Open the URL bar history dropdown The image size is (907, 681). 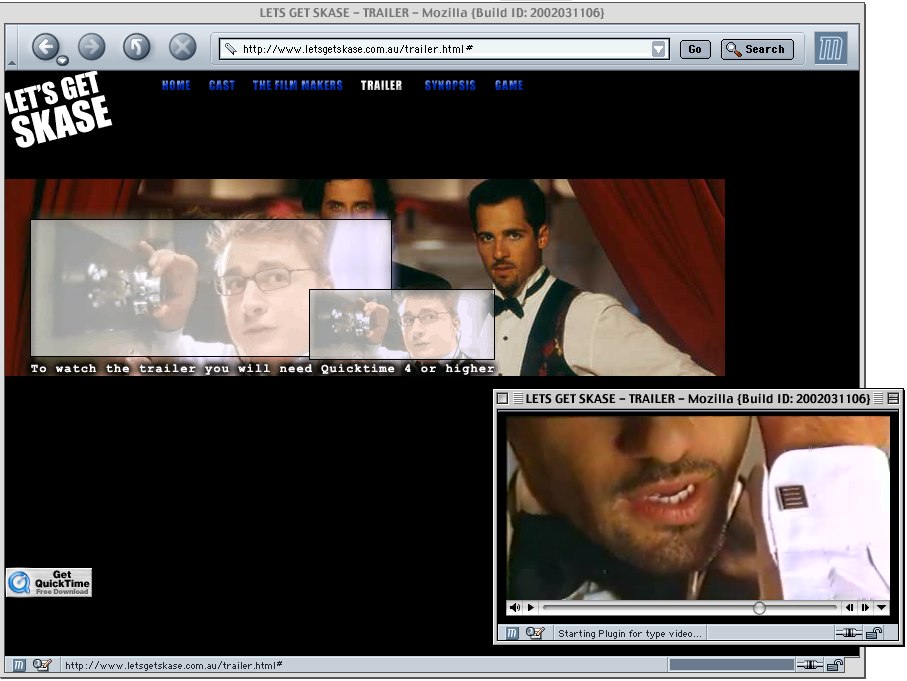tap(658, 49)
